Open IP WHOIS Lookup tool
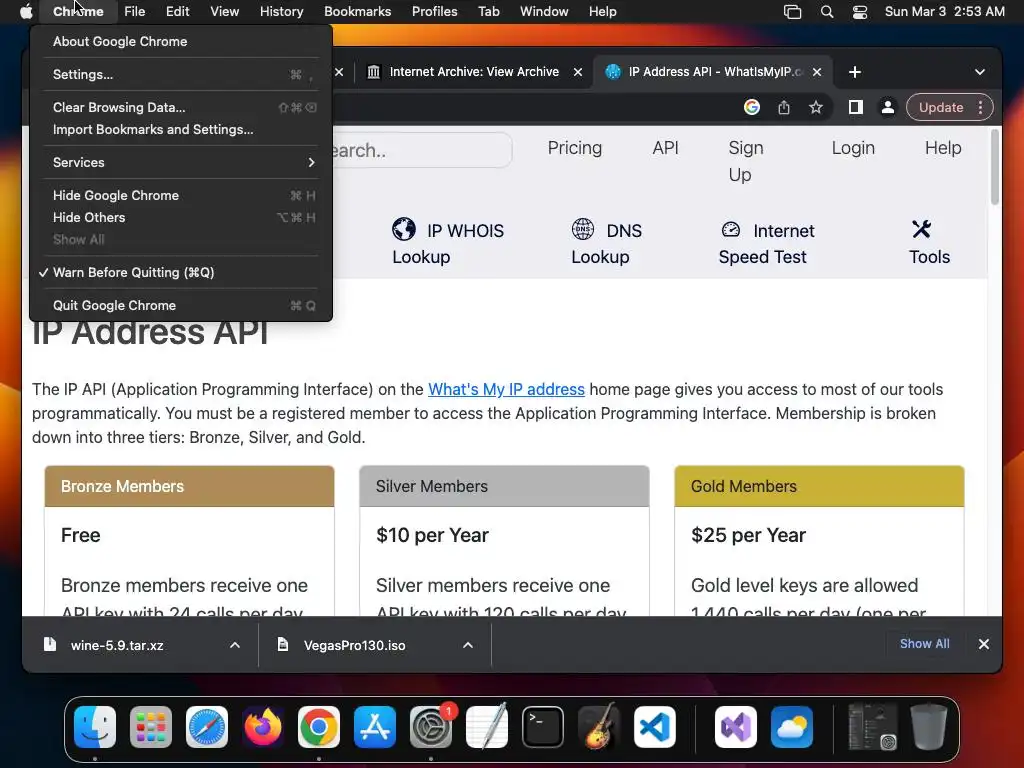The width and height of the screenshot is (1024, 768). pyautogui.click(x=448, y=242)
